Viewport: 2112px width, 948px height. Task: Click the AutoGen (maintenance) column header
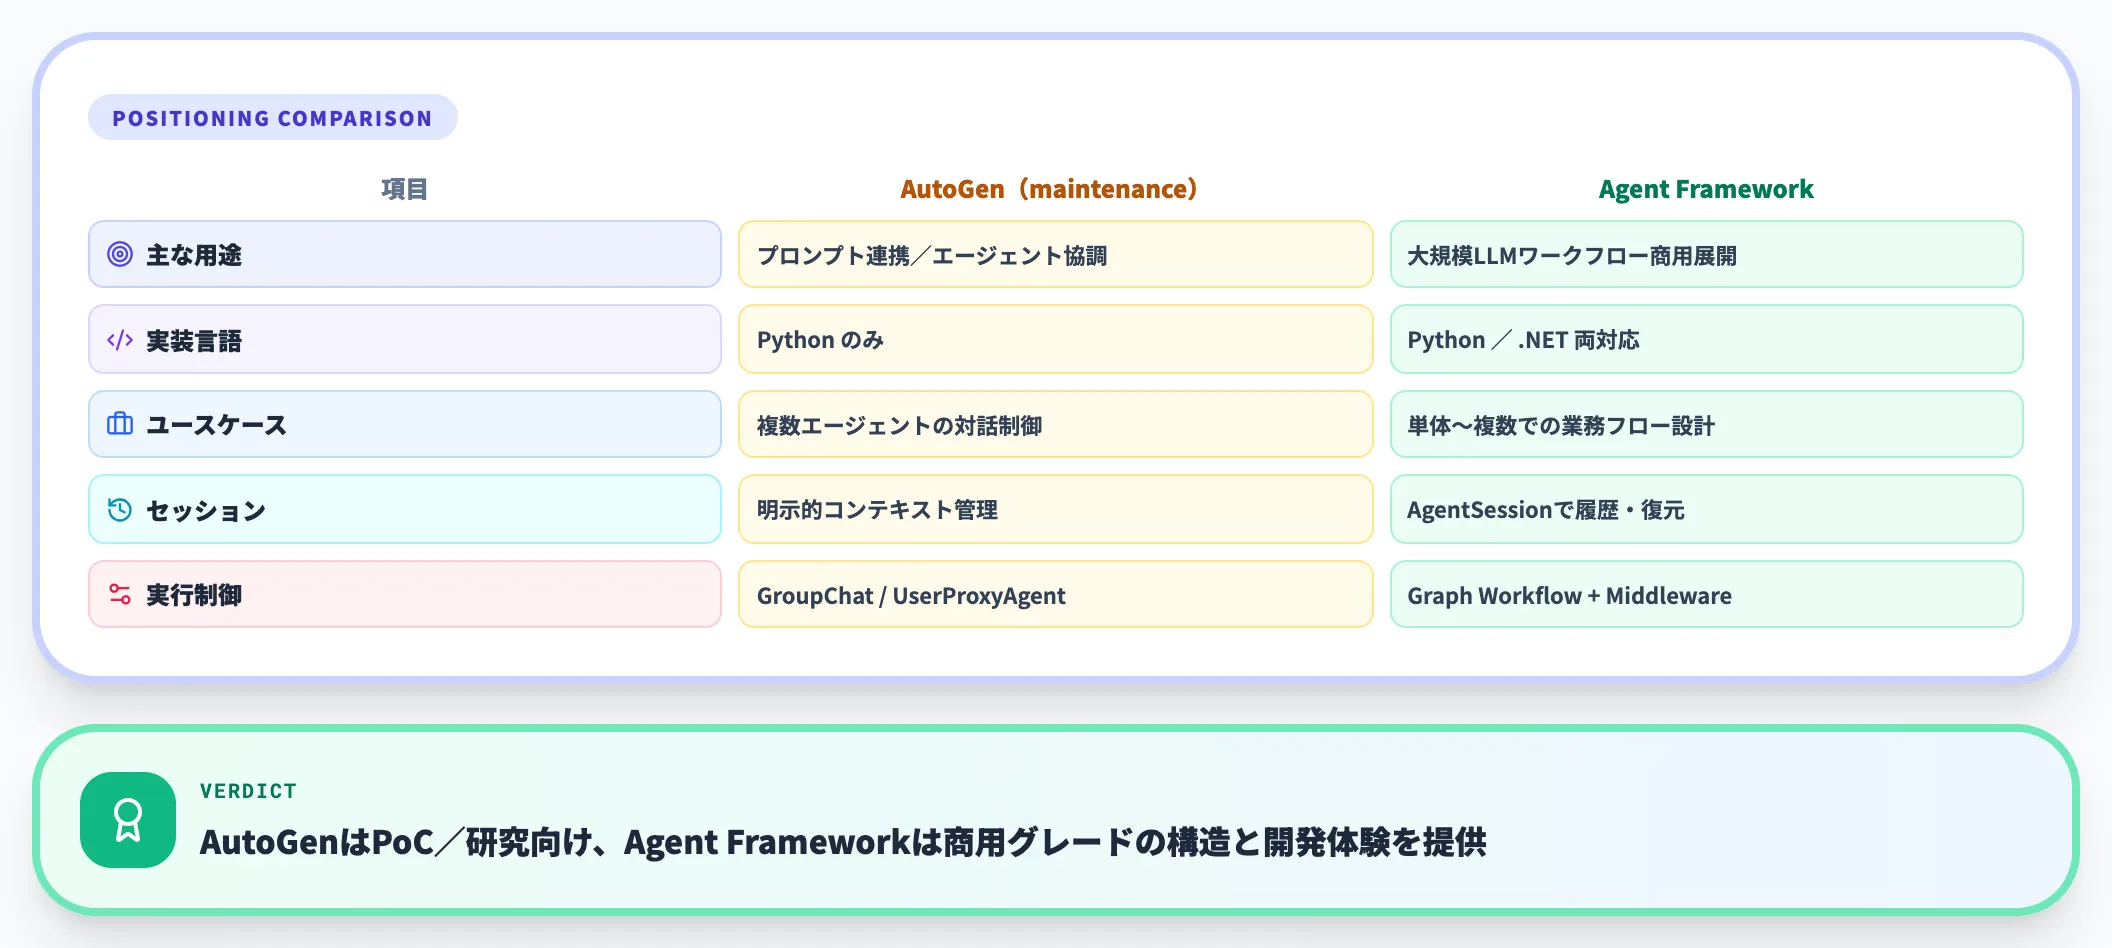point(1049,189)
